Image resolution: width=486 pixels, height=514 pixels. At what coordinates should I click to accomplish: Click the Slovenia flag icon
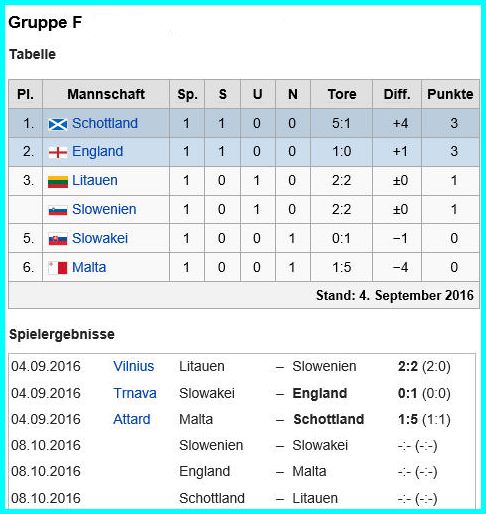click(x=58, y=210)
